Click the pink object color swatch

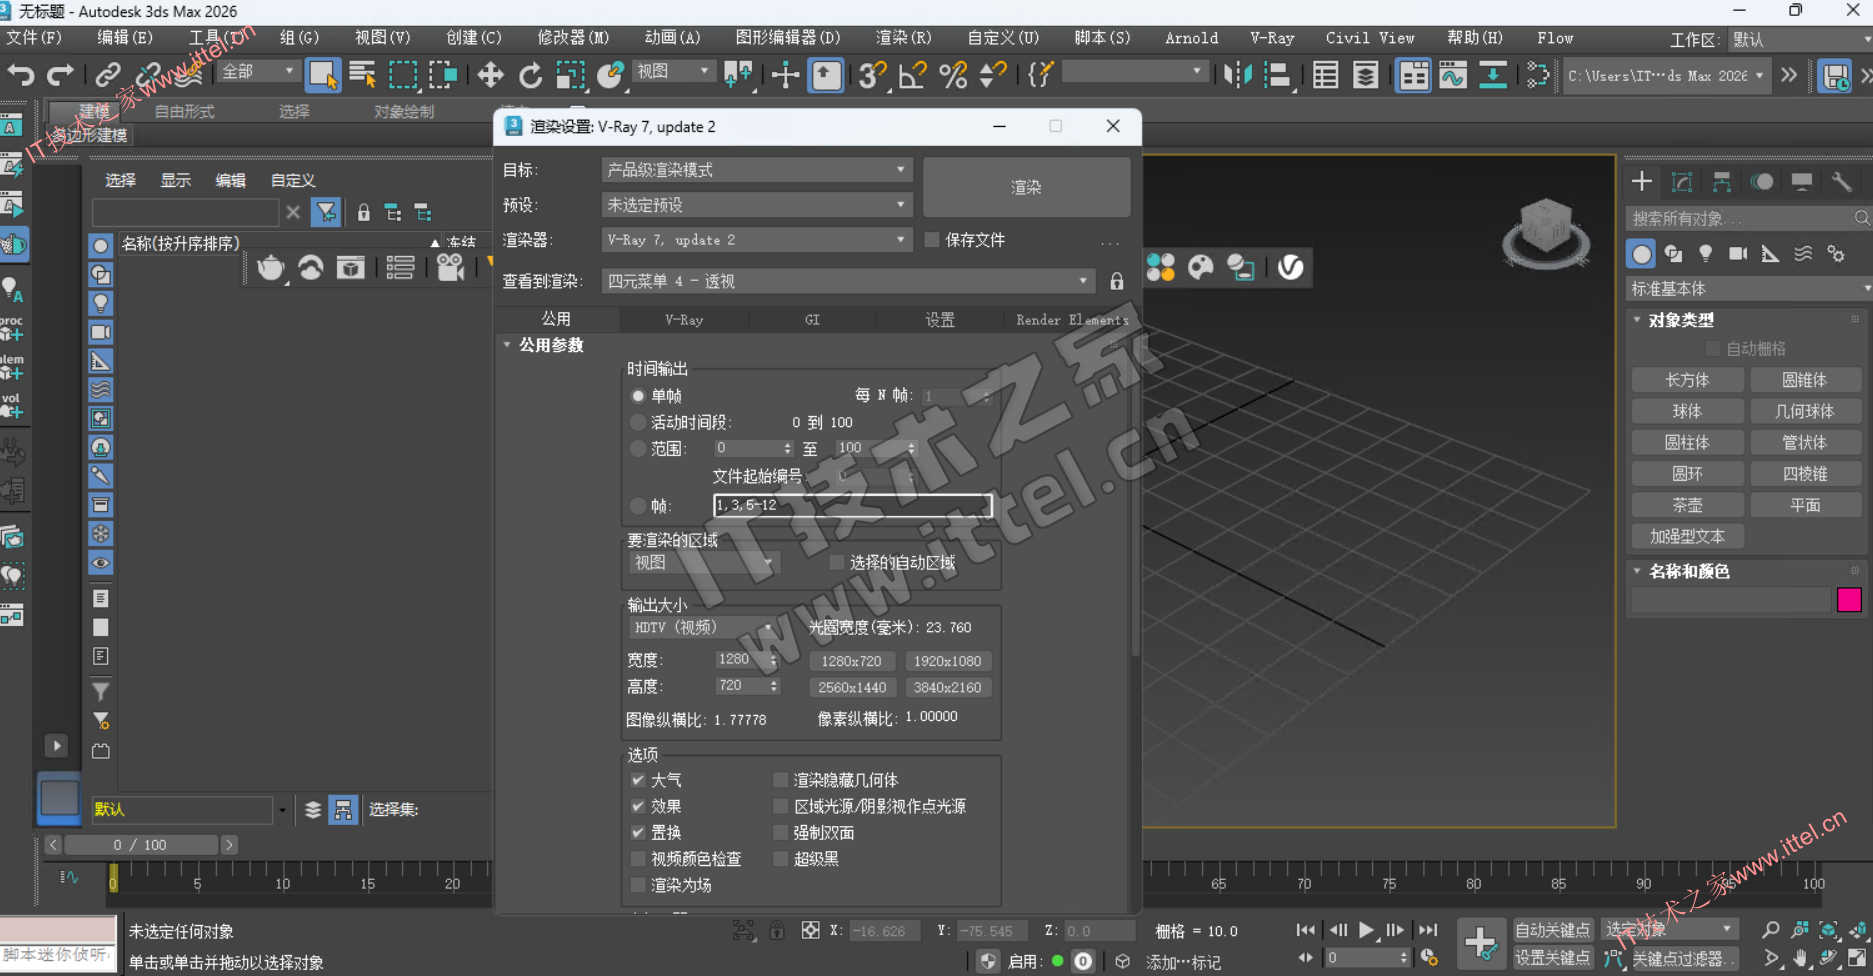tap(1848, 599)
